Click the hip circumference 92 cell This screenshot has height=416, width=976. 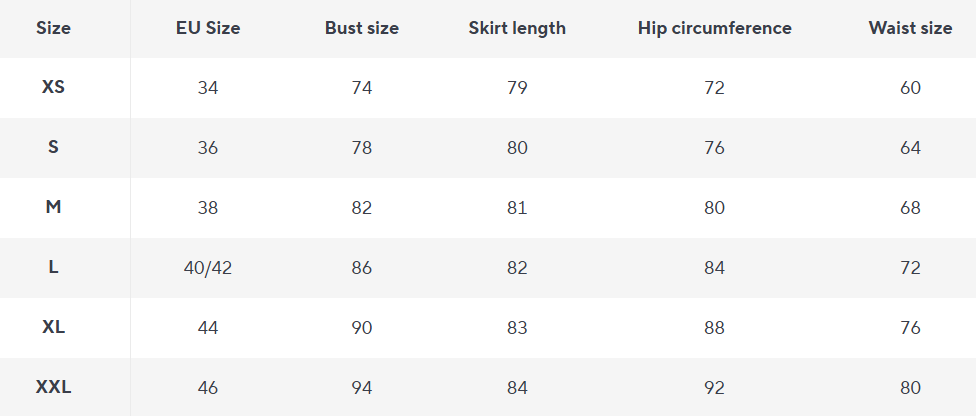(714, 388)
